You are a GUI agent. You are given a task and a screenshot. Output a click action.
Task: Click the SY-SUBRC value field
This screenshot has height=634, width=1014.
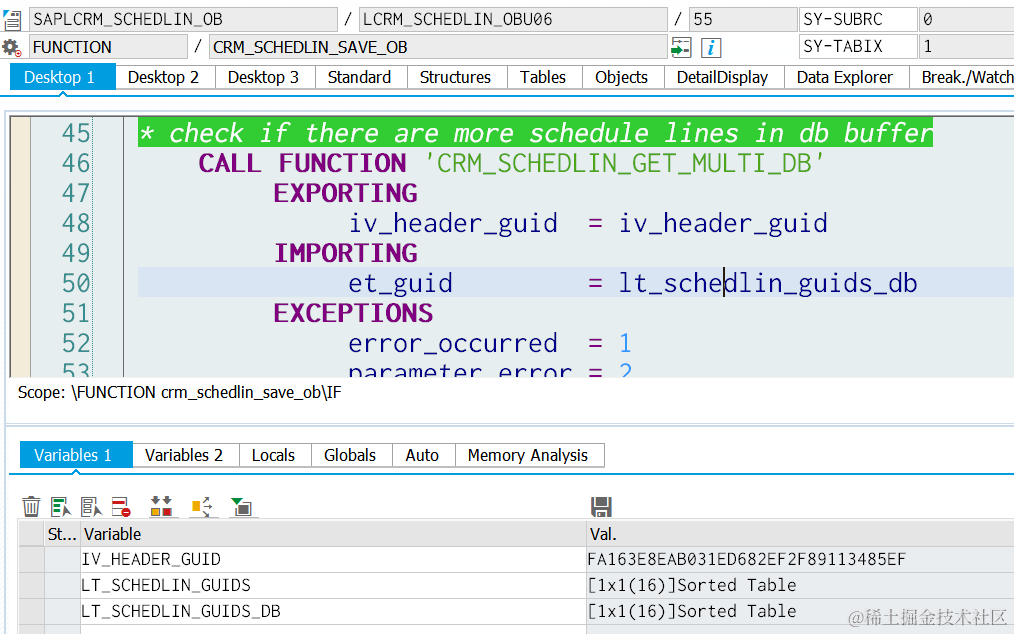[966, 19]
